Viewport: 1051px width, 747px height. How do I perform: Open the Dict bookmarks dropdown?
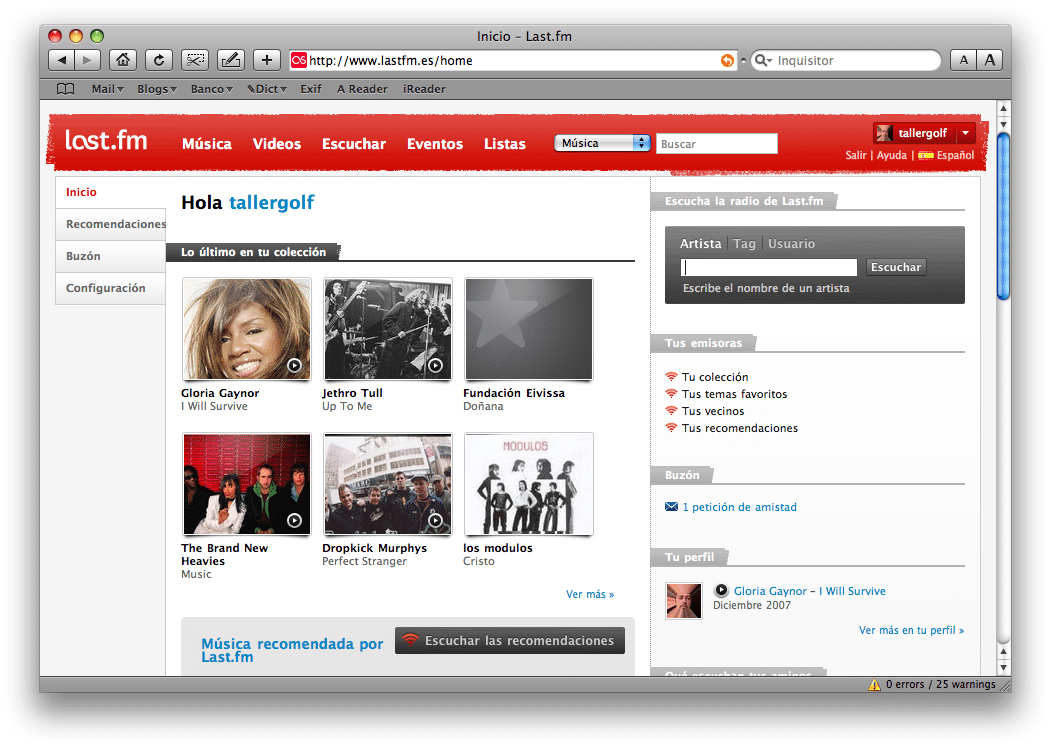(x=267, y=89)
